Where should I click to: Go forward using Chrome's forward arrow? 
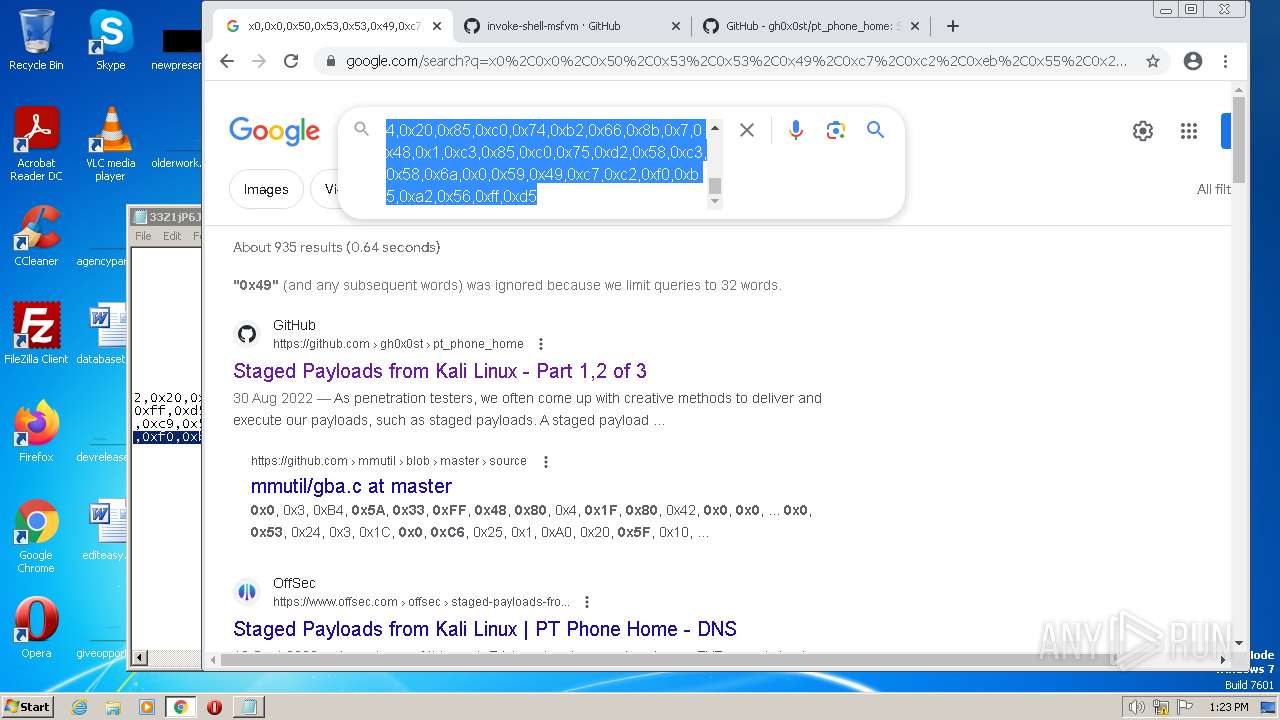click(259, 61)
